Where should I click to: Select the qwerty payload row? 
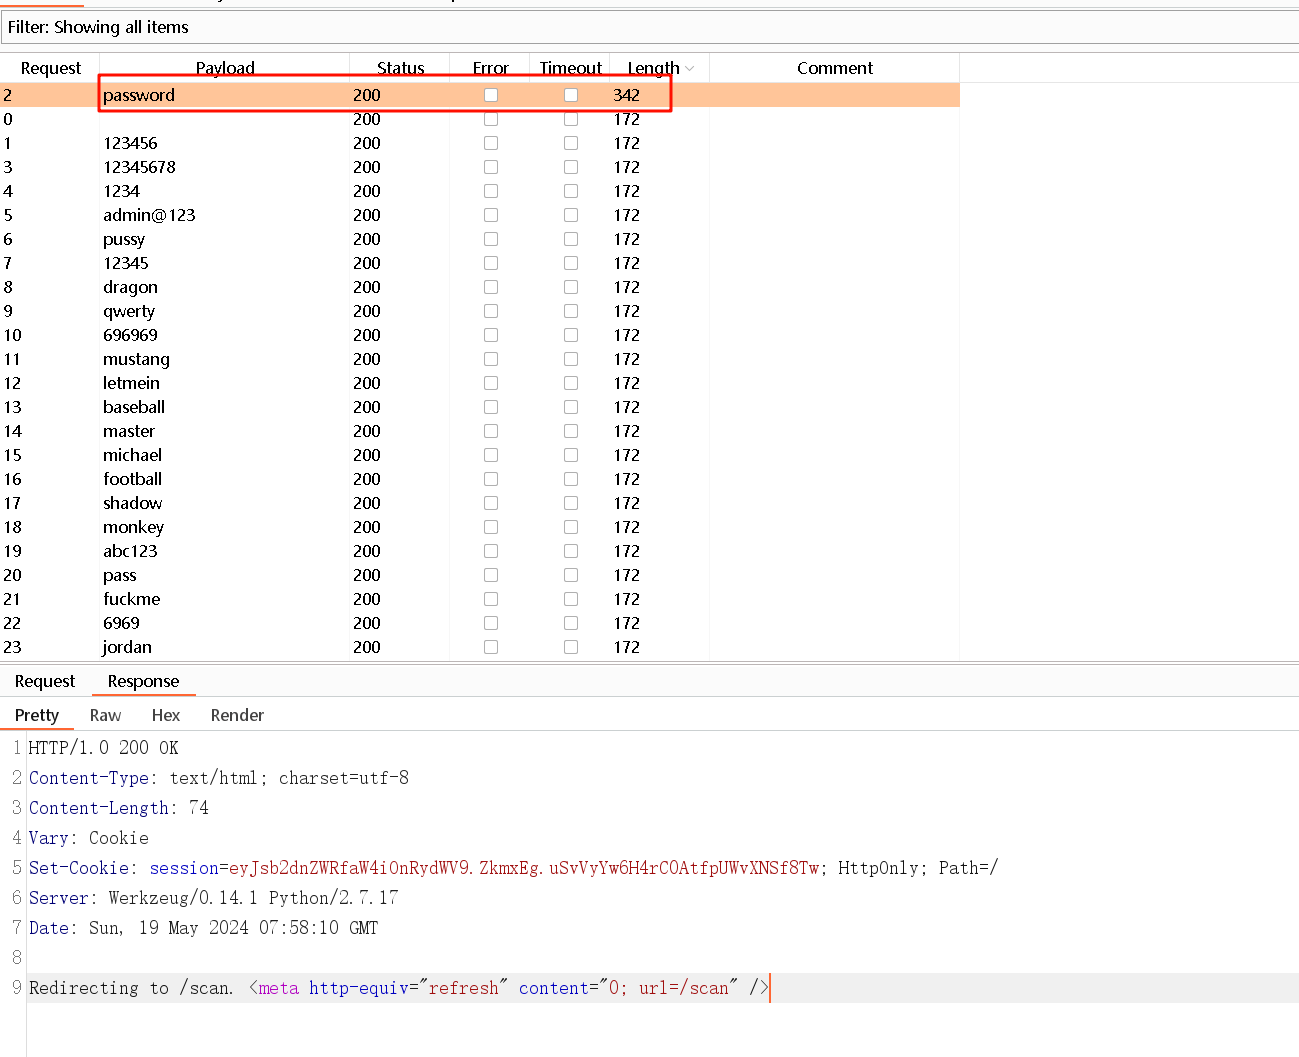(480, 311)
